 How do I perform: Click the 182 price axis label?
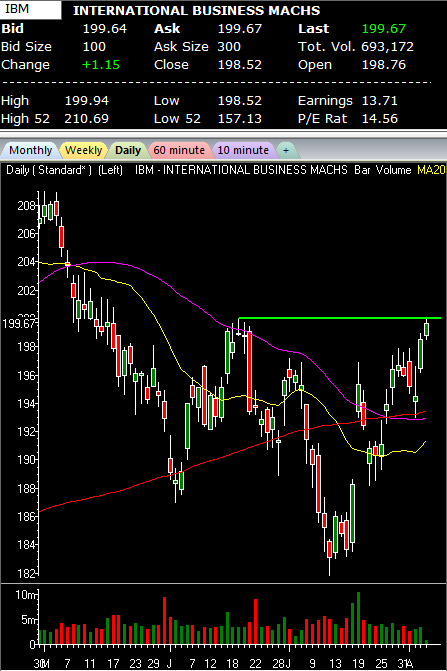(x=26, y=573)
